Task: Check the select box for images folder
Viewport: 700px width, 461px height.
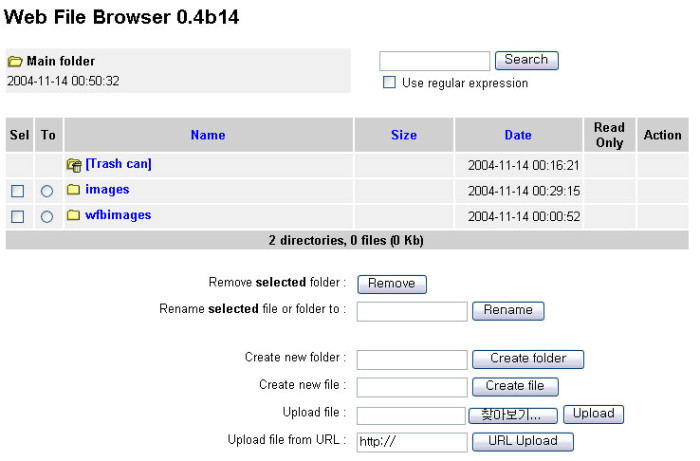Action: 17,191
